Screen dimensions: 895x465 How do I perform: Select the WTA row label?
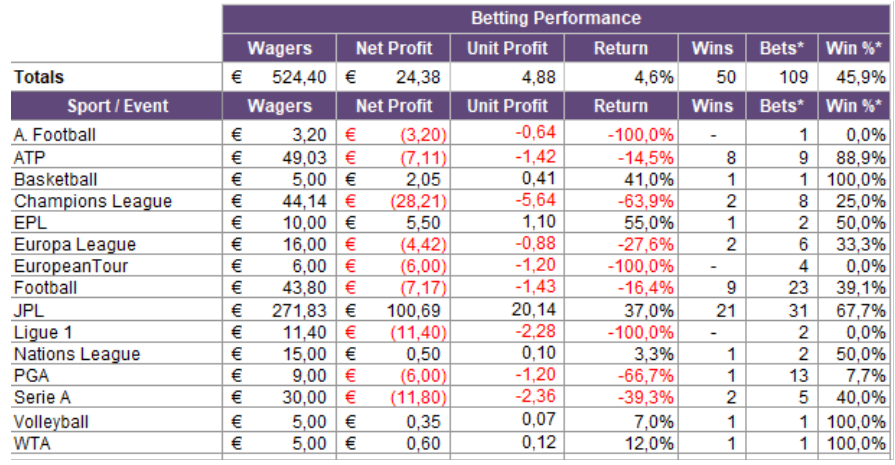pos(32,443)
